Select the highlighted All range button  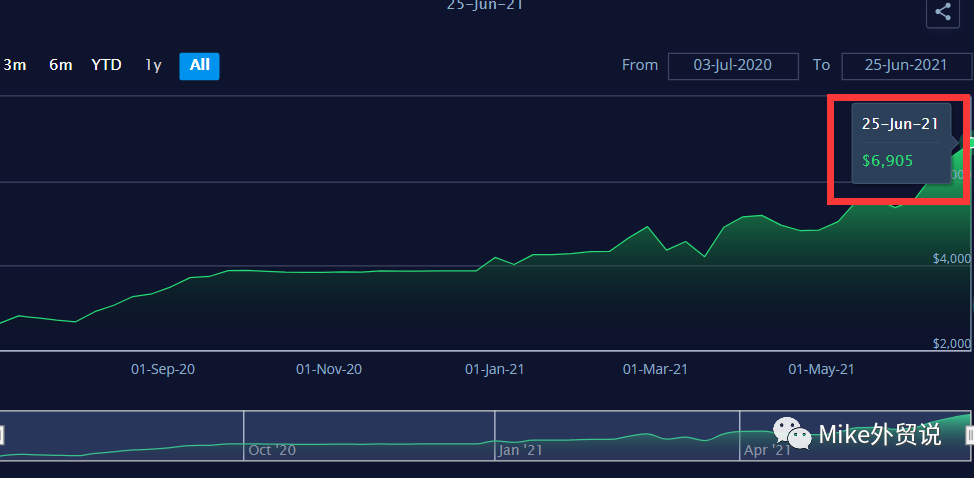[x=199, y=66]
